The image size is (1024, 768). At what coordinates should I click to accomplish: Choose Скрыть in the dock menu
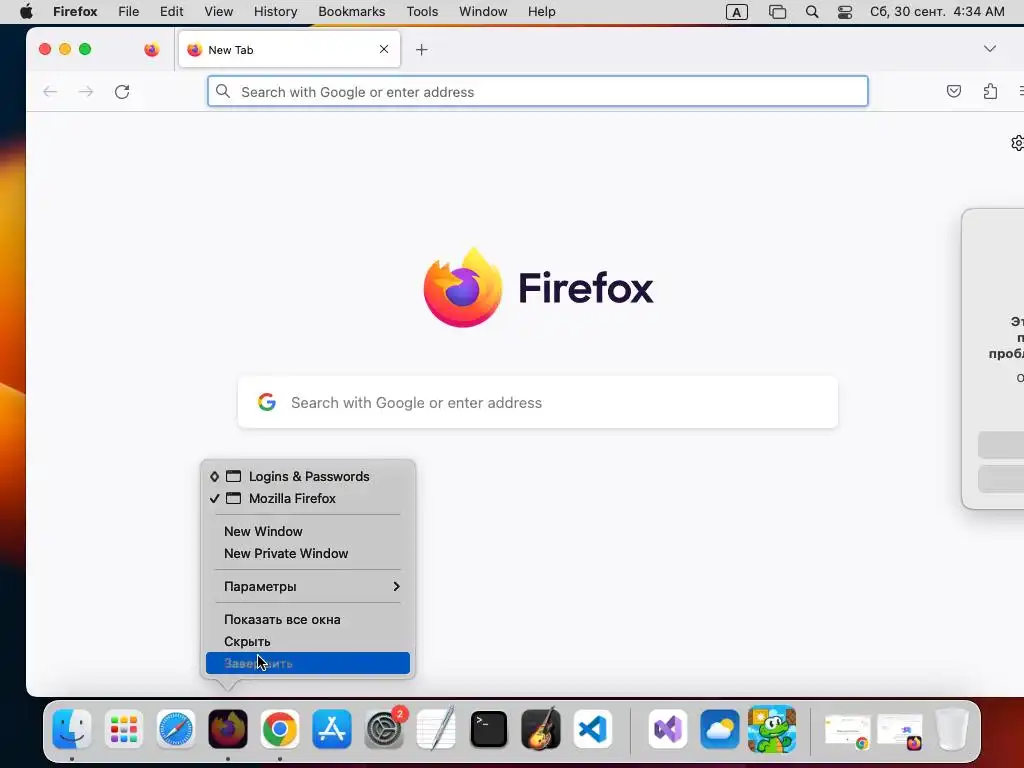(x=308, y=641)
